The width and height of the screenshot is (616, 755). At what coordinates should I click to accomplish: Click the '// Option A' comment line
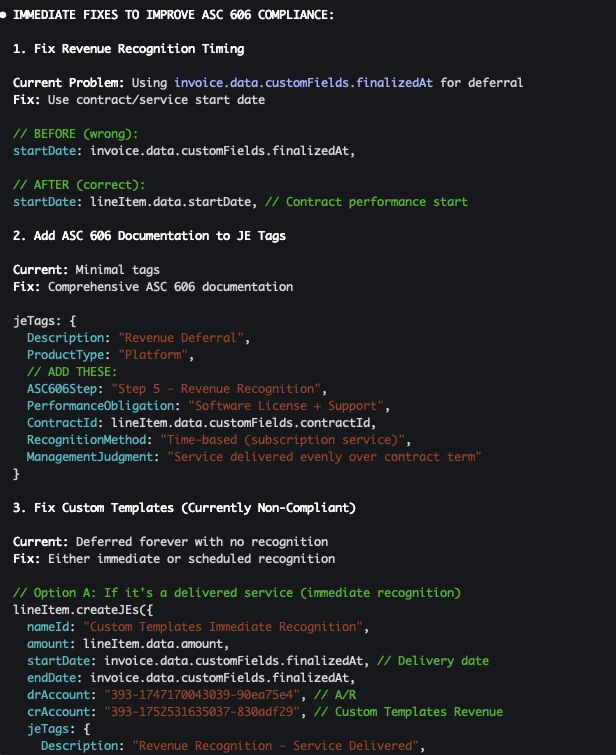click(236, 593)
